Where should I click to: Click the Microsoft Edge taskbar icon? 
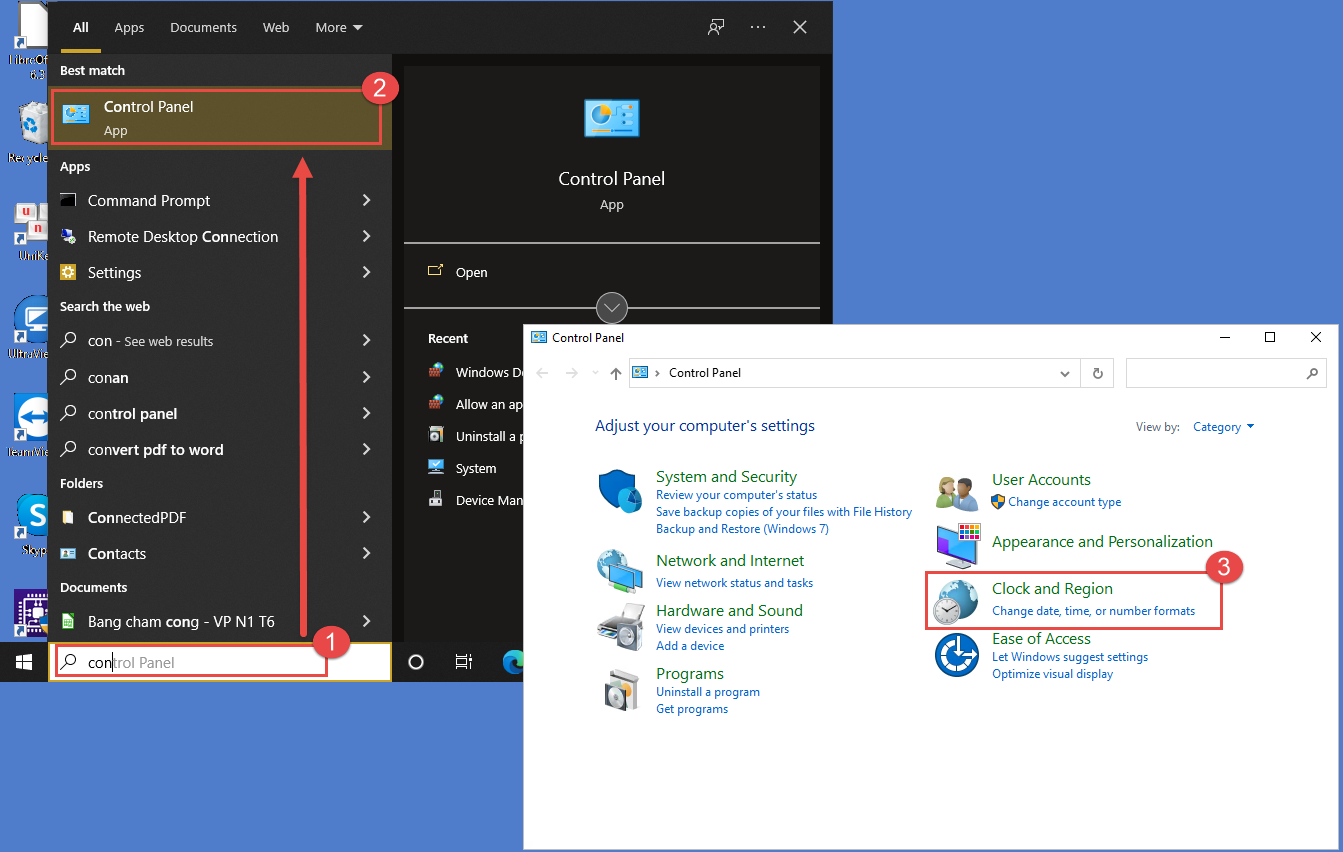coord(514,661)
